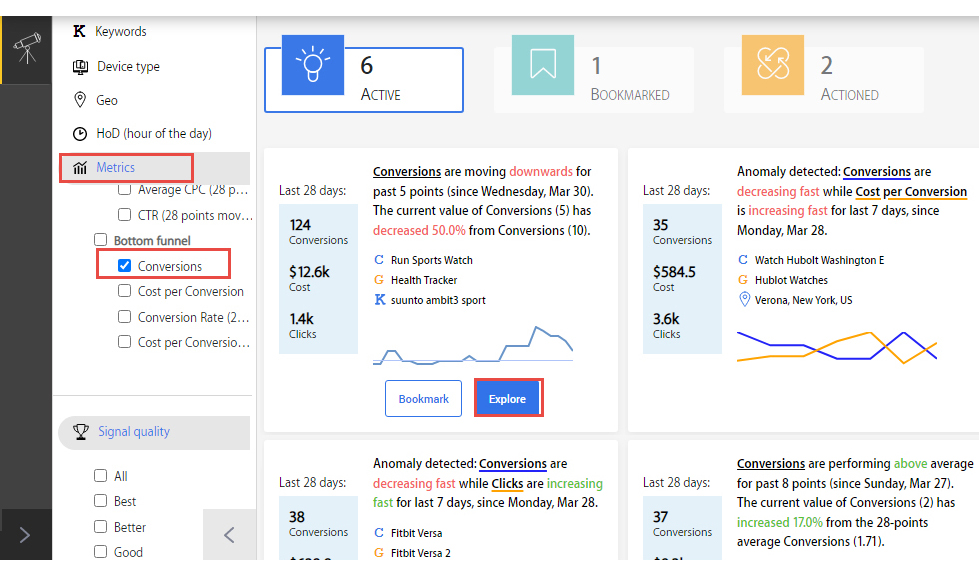This screenshot has height=576, width=979.
Task: Check the Bottom funnel checkbox
Action: pos(101,240)
